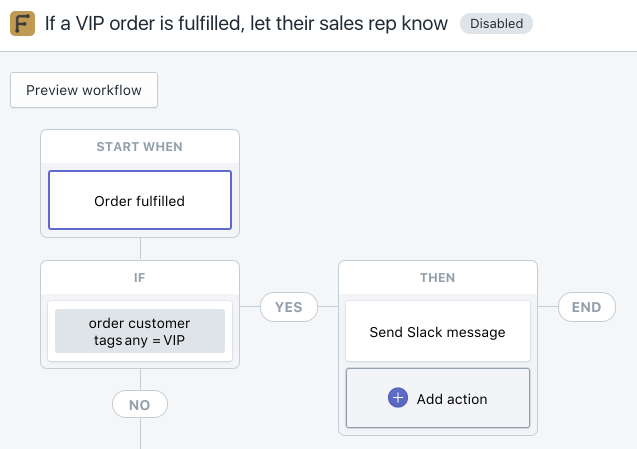637x449 pixels.
Task: Click the connector line between THEN and END
Action: click(547, 307)
